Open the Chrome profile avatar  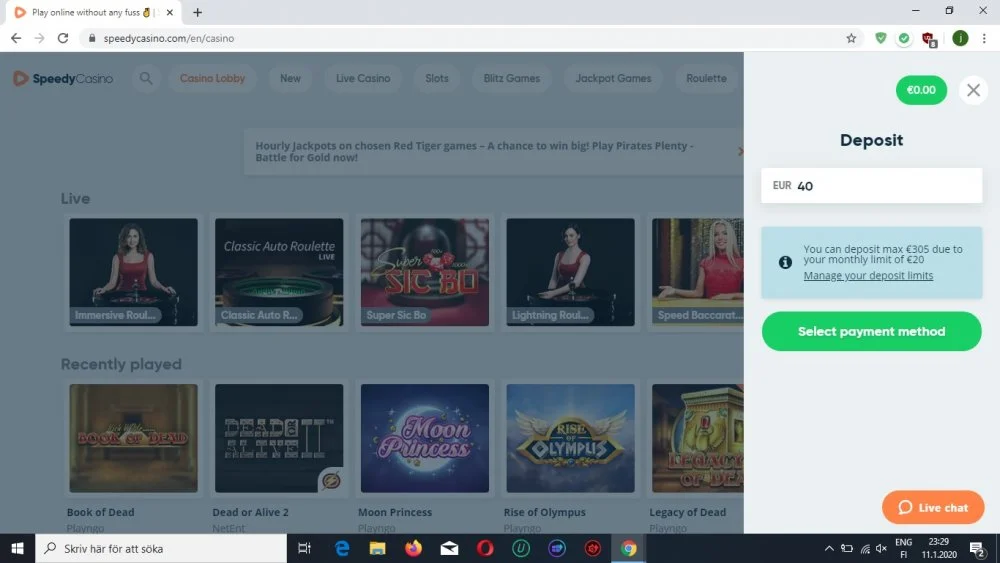(x=960, y=38)
